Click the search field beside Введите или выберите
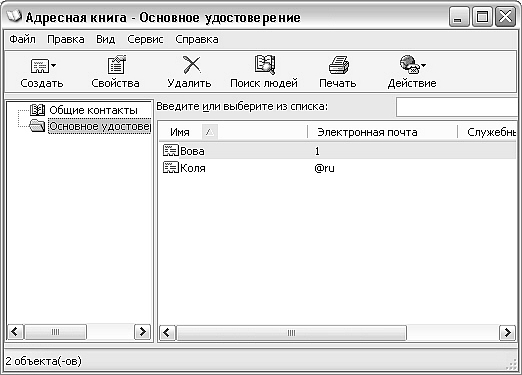 [x=457, y=107]
